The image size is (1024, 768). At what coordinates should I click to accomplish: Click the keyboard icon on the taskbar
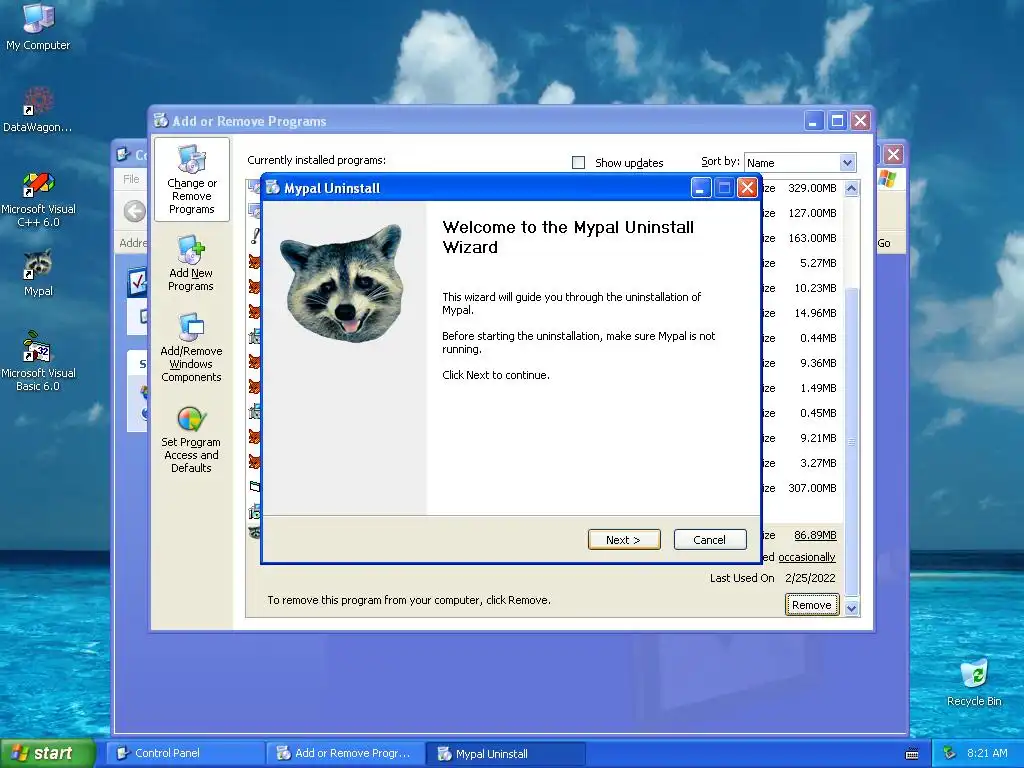[912, 754]
